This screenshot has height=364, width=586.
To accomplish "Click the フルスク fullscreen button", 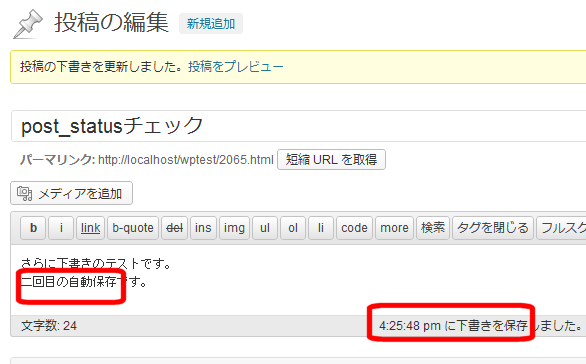I will 561,228.
